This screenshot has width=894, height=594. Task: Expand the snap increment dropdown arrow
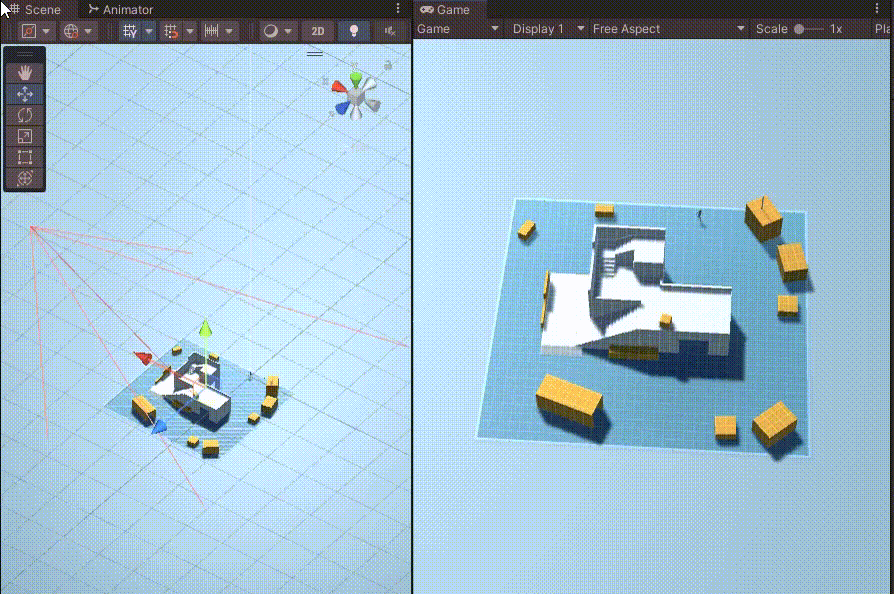point(229,31)
